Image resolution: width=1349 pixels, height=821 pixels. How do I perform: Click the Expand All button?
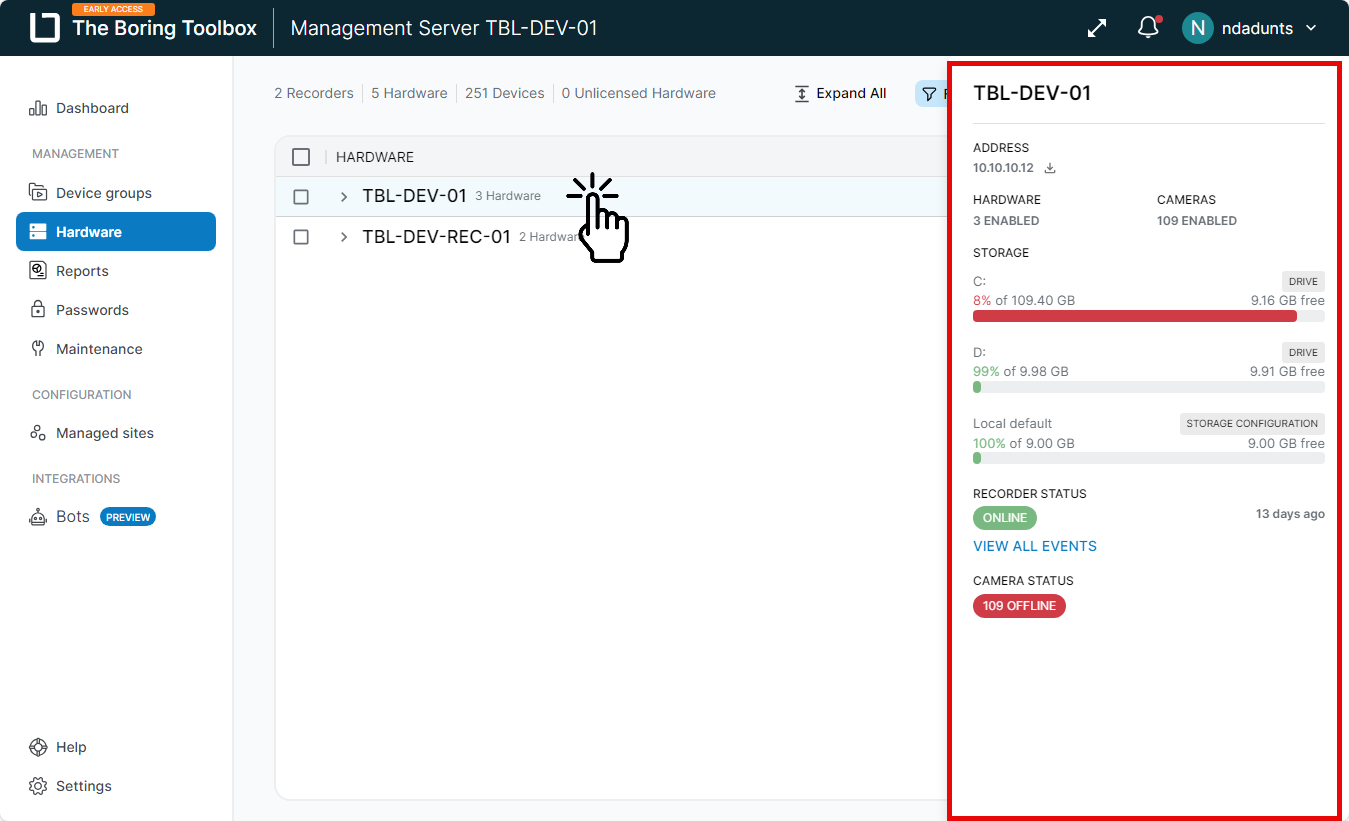841,93
